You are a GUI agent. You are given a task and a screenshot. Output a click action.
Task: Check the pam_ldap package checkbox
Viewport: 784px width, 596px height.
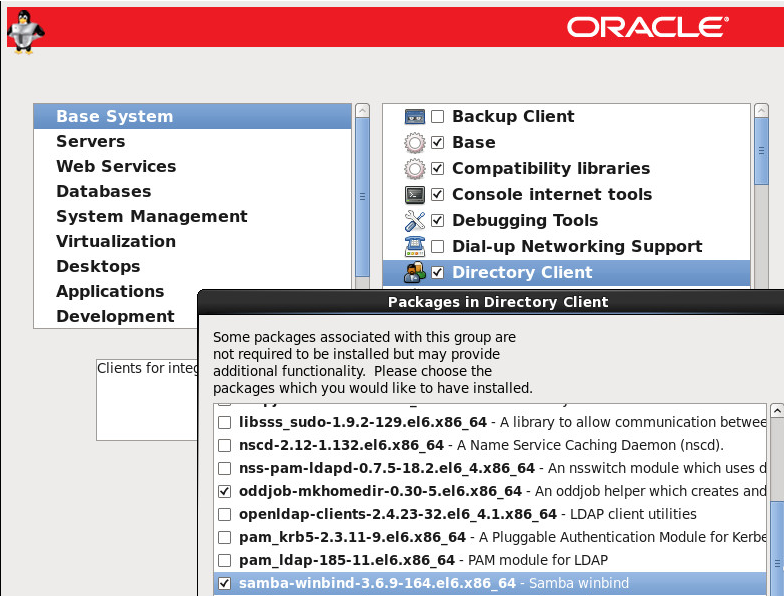(224, 560)
